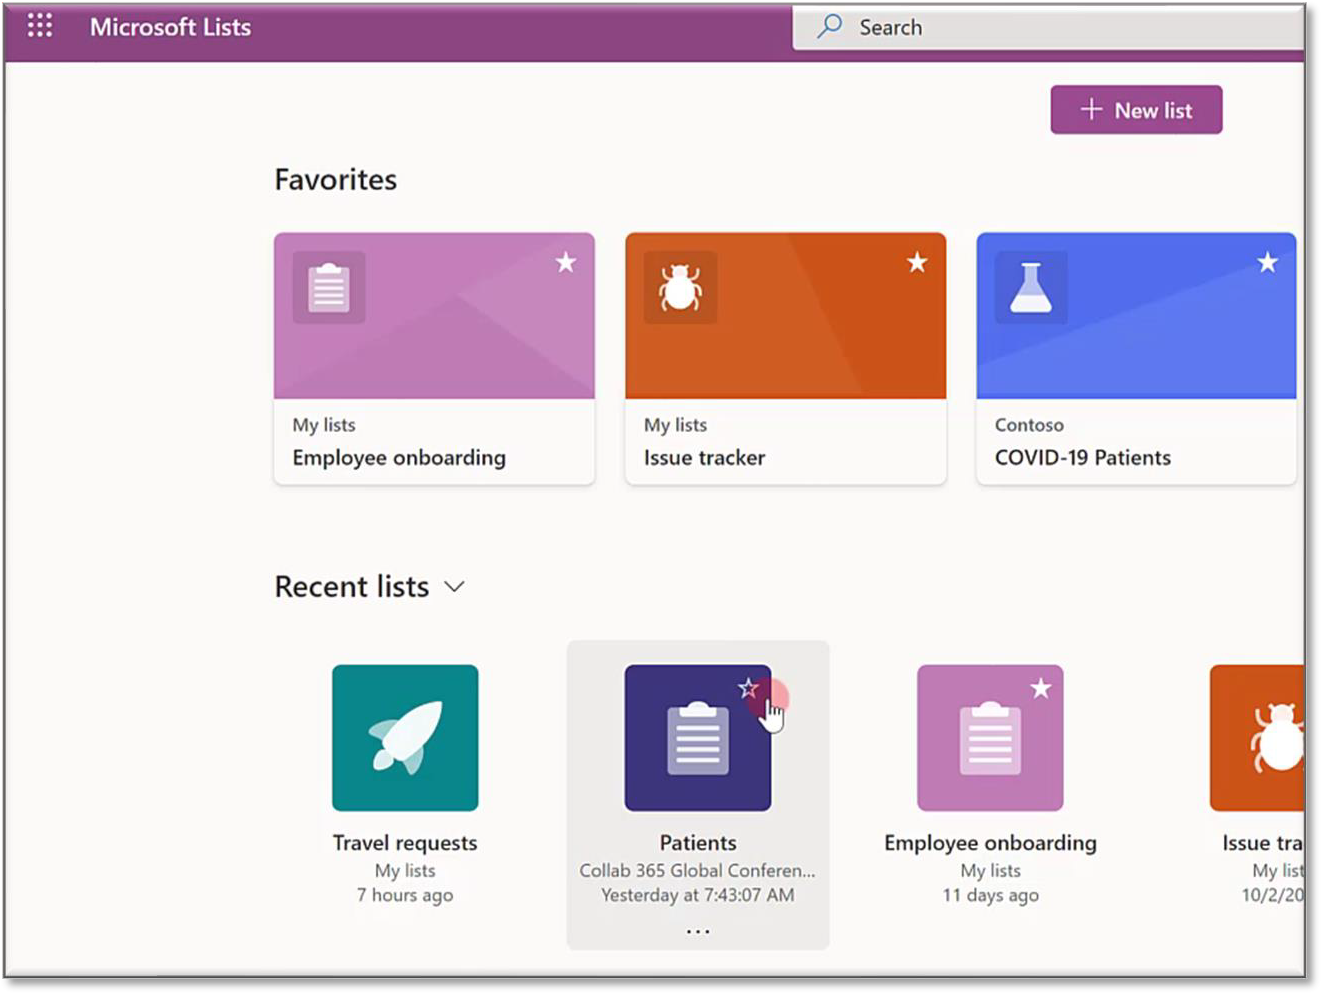The height and width of the screenshot is (993, 1321).
Task: Favorite the Patients list with star
Action: pos(748,688)
